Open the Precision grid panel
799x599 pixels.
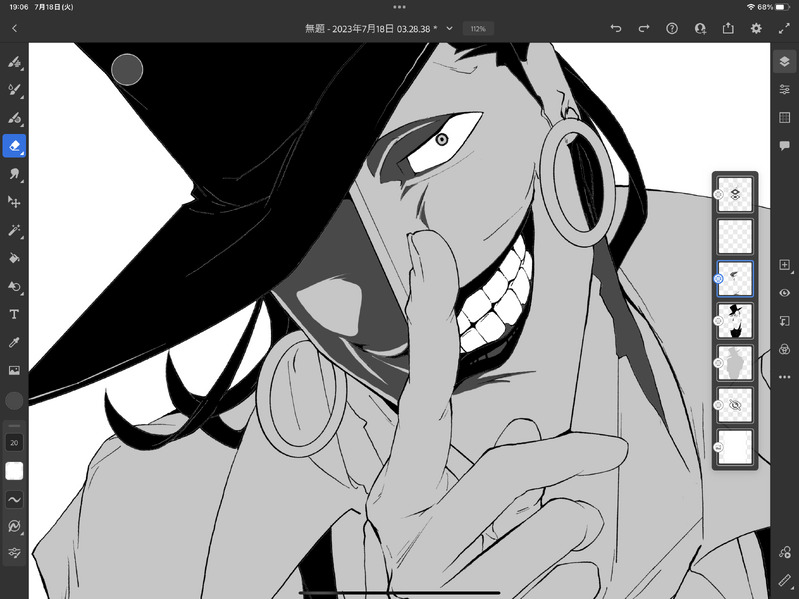point(784,118)
